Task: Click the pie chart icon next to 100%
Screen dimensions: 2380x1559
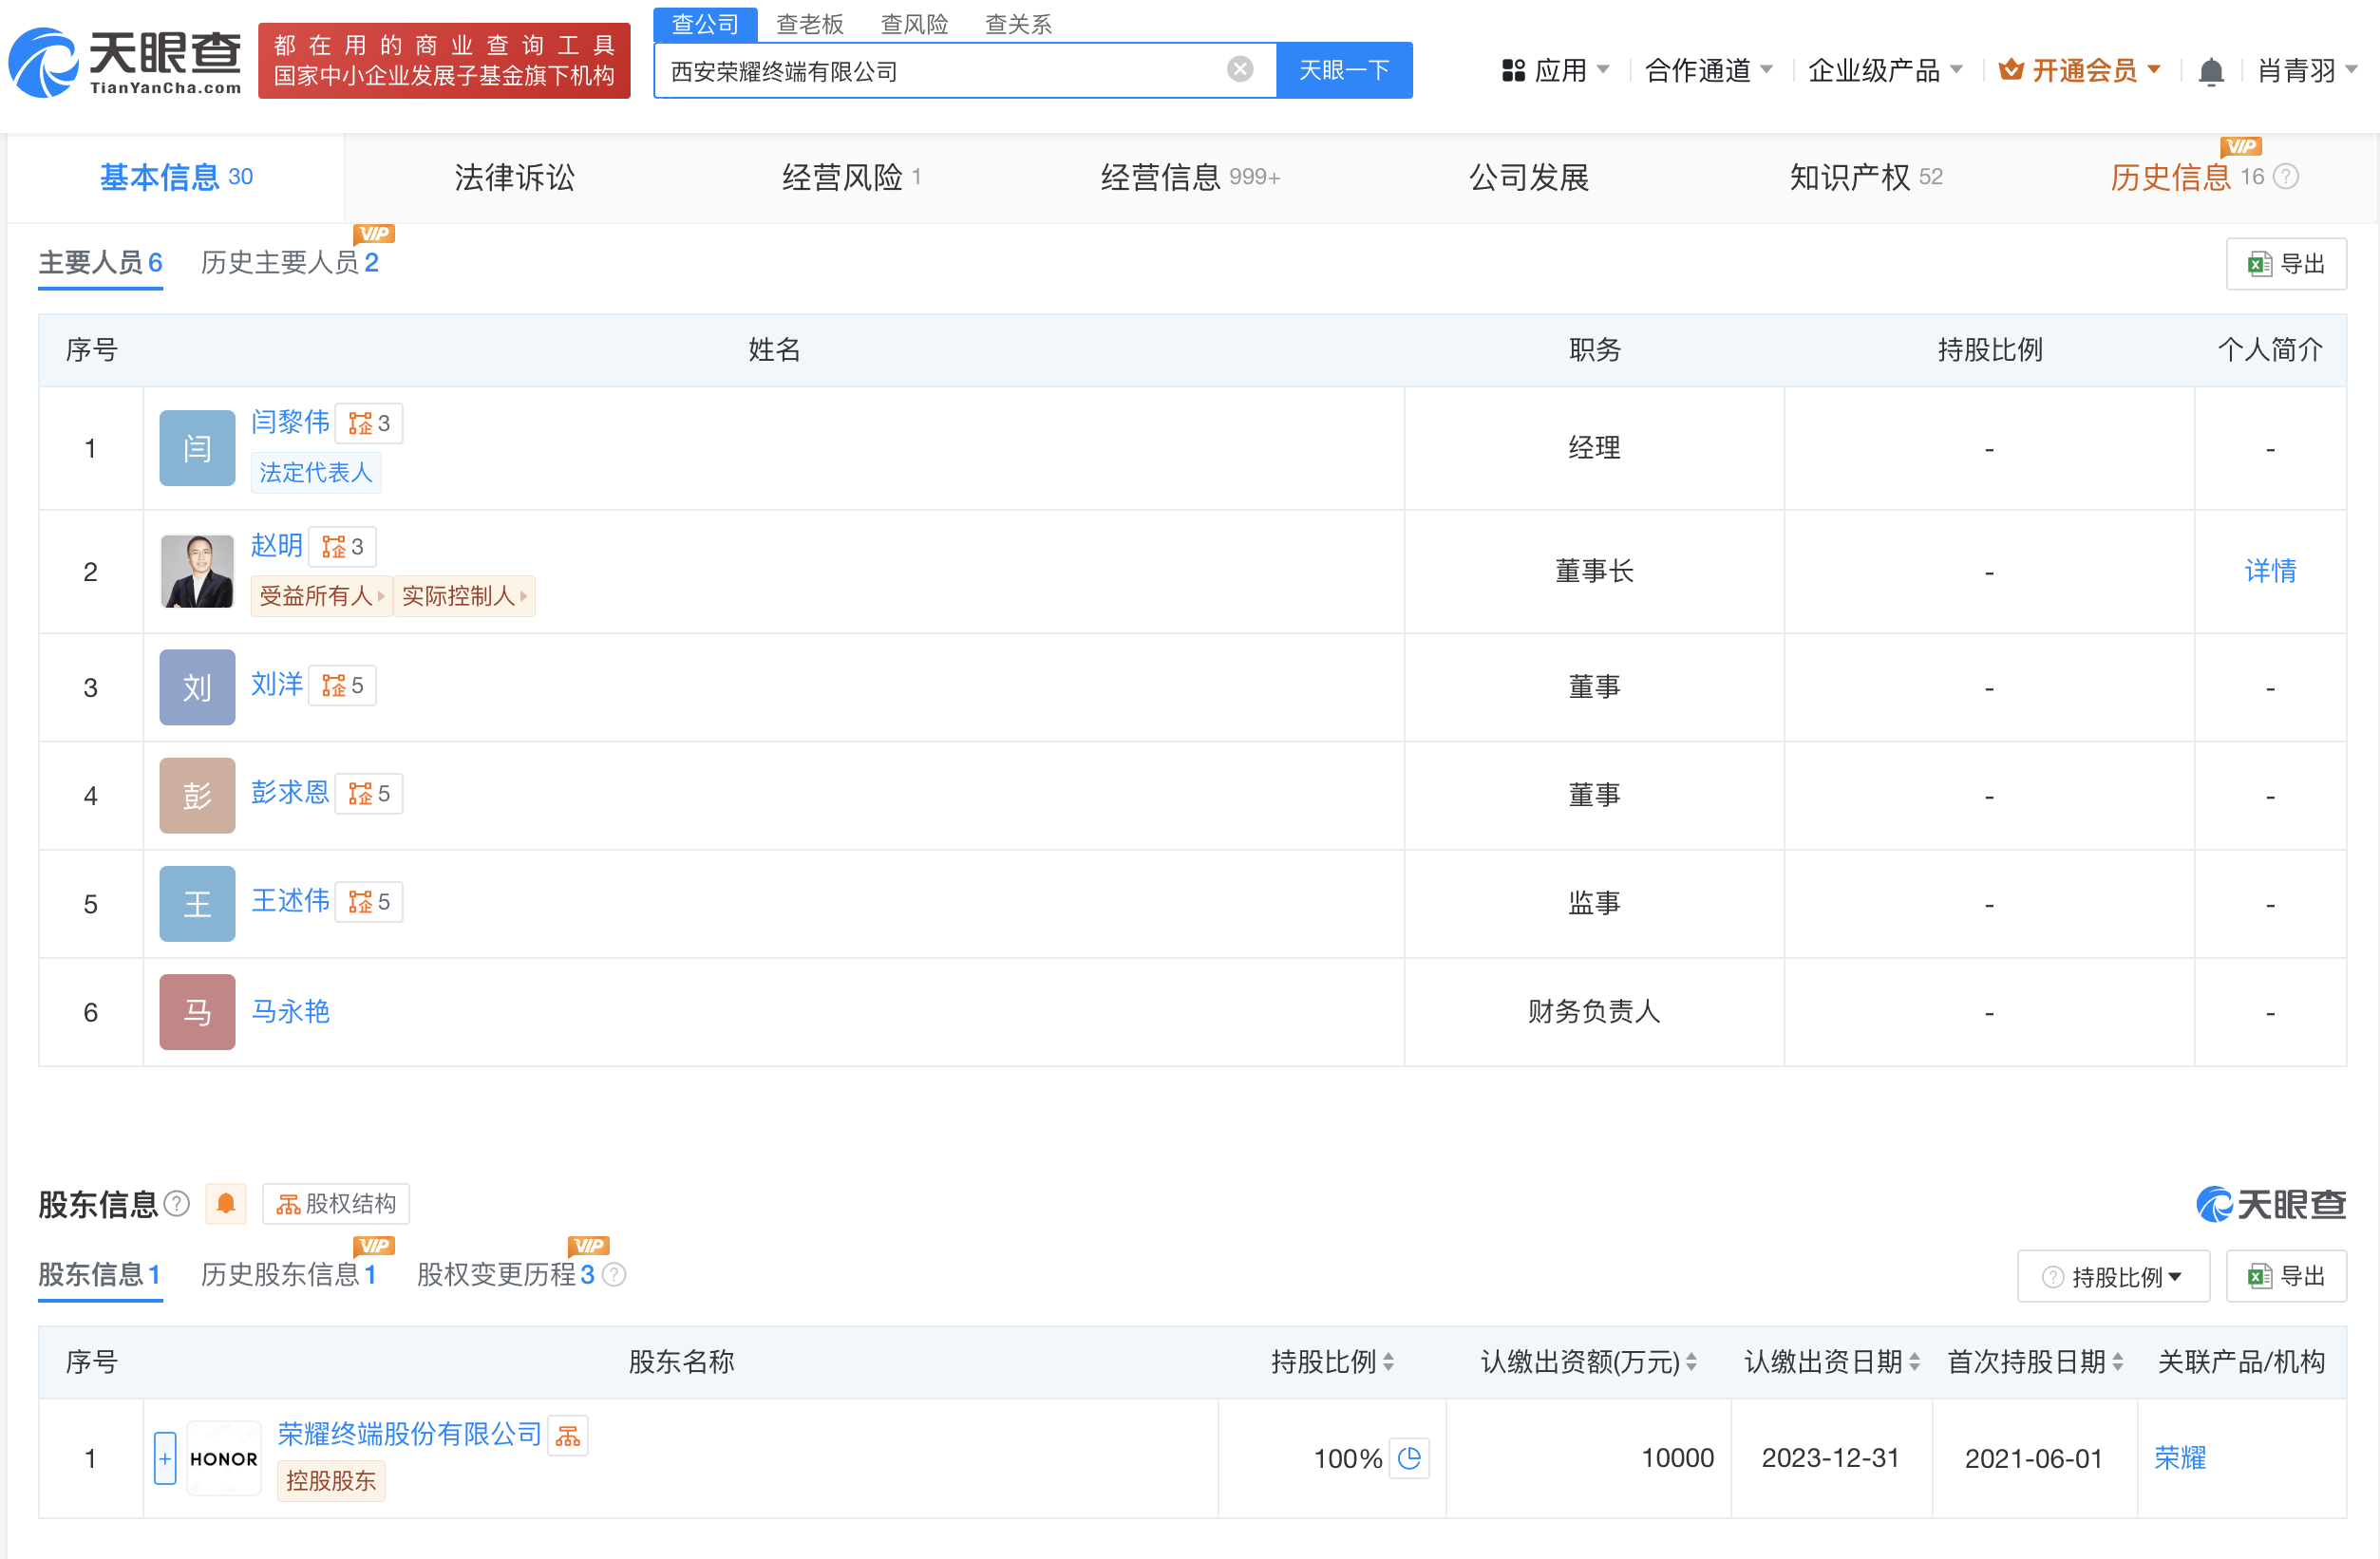Action: point(1409,1457)
